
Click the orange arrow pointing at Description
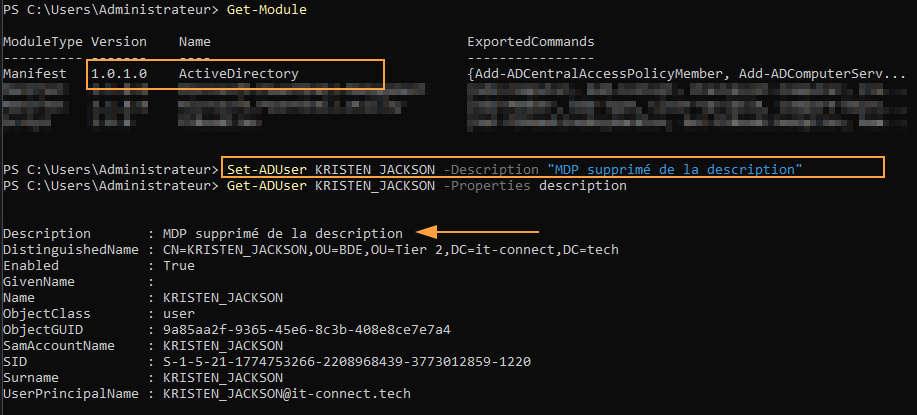[x=450, y=232]
